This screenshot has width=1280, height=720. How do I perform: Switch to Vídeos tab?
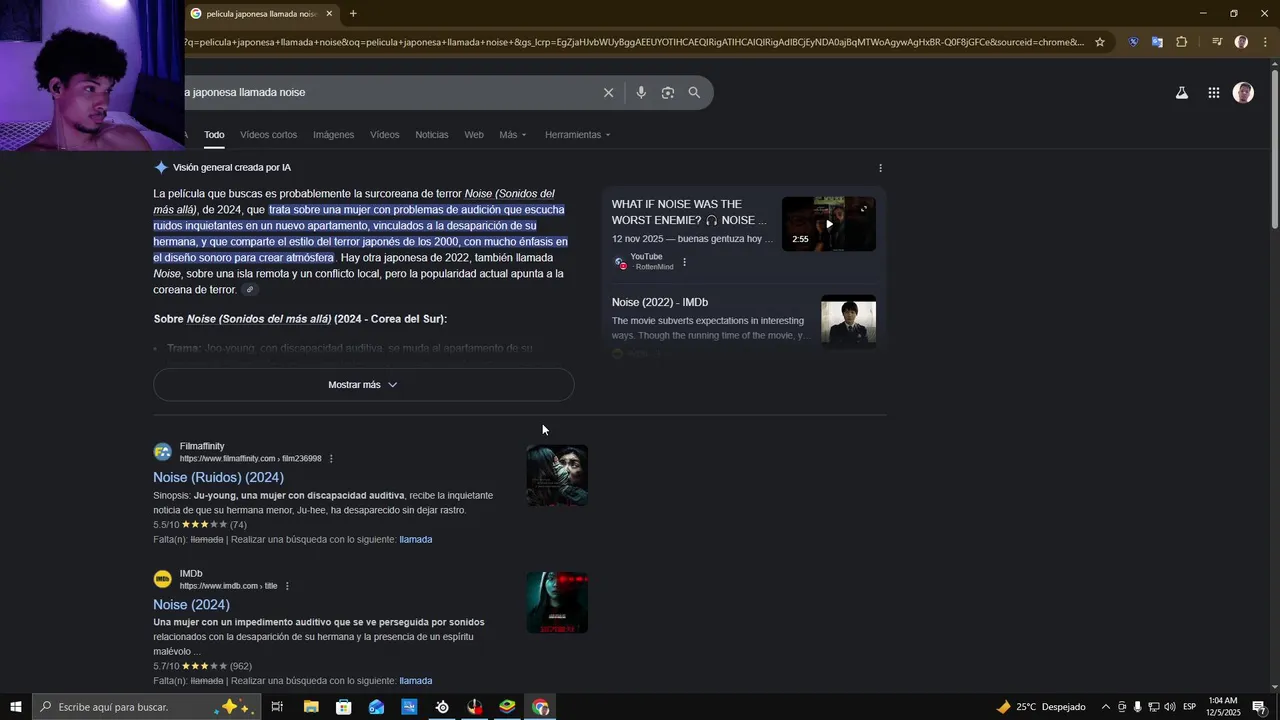pyautogui.click(x=384, y=135)
